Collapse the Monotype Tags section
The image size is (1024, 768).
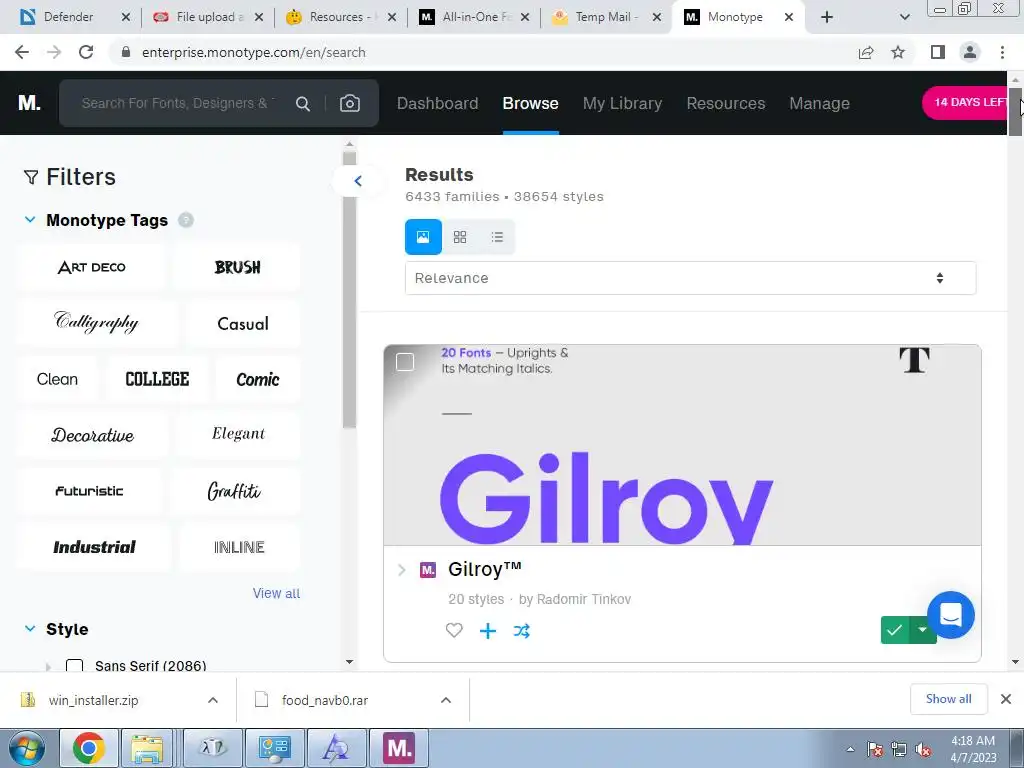30,220
